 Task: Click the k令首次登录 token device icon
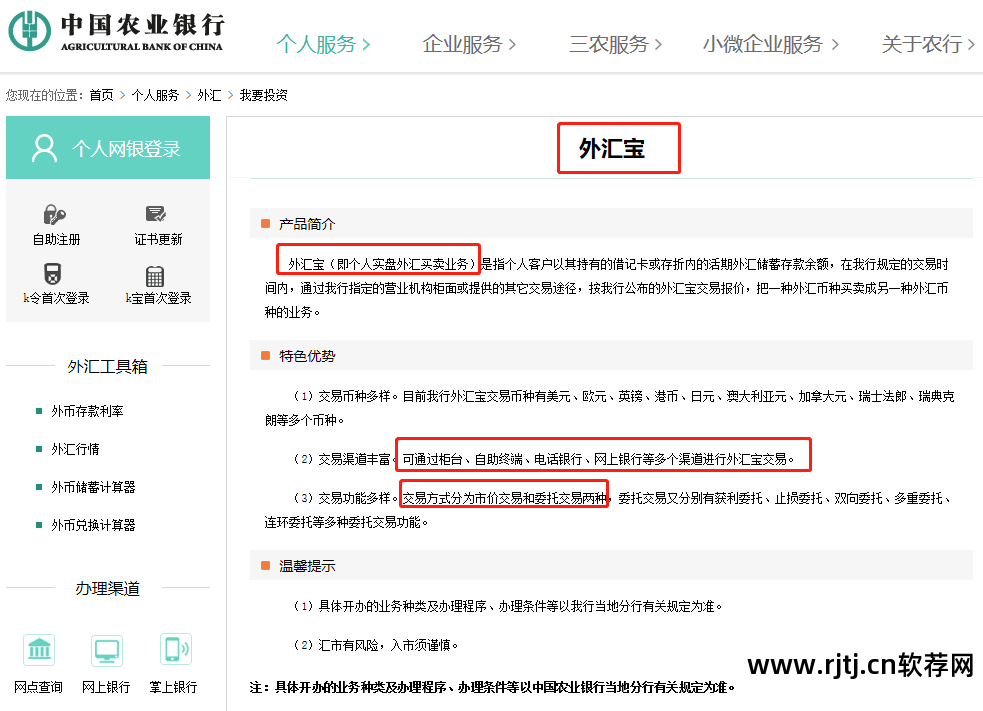click(x=55, y=272)
